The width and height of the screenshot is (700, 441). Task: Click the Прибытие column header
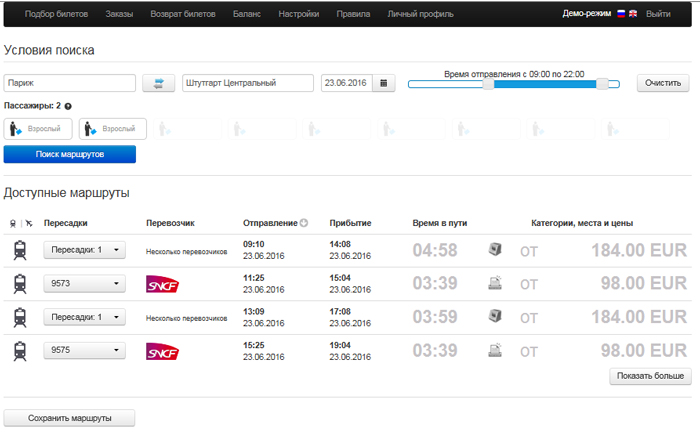tap(350, 223)
